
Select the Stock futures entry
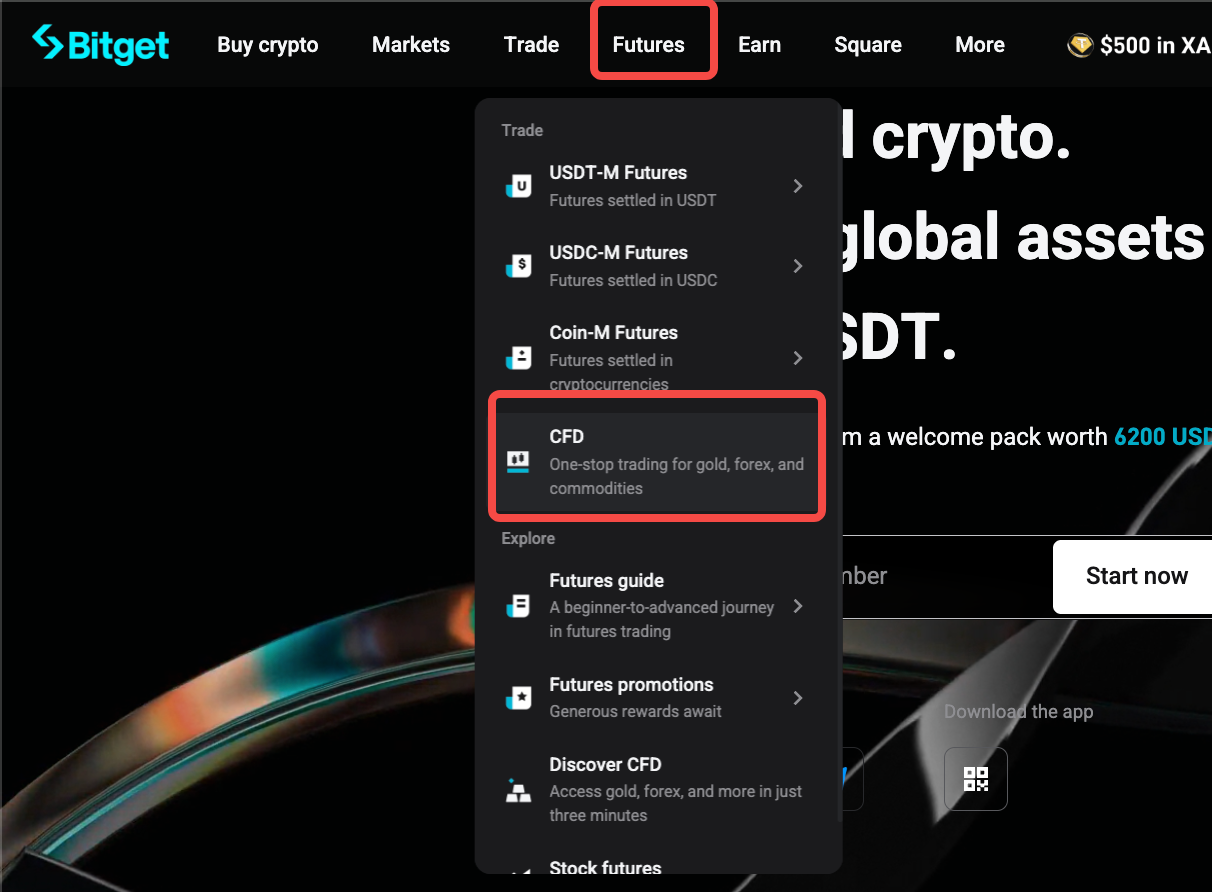pyautogui.click(x=605, y=868)
